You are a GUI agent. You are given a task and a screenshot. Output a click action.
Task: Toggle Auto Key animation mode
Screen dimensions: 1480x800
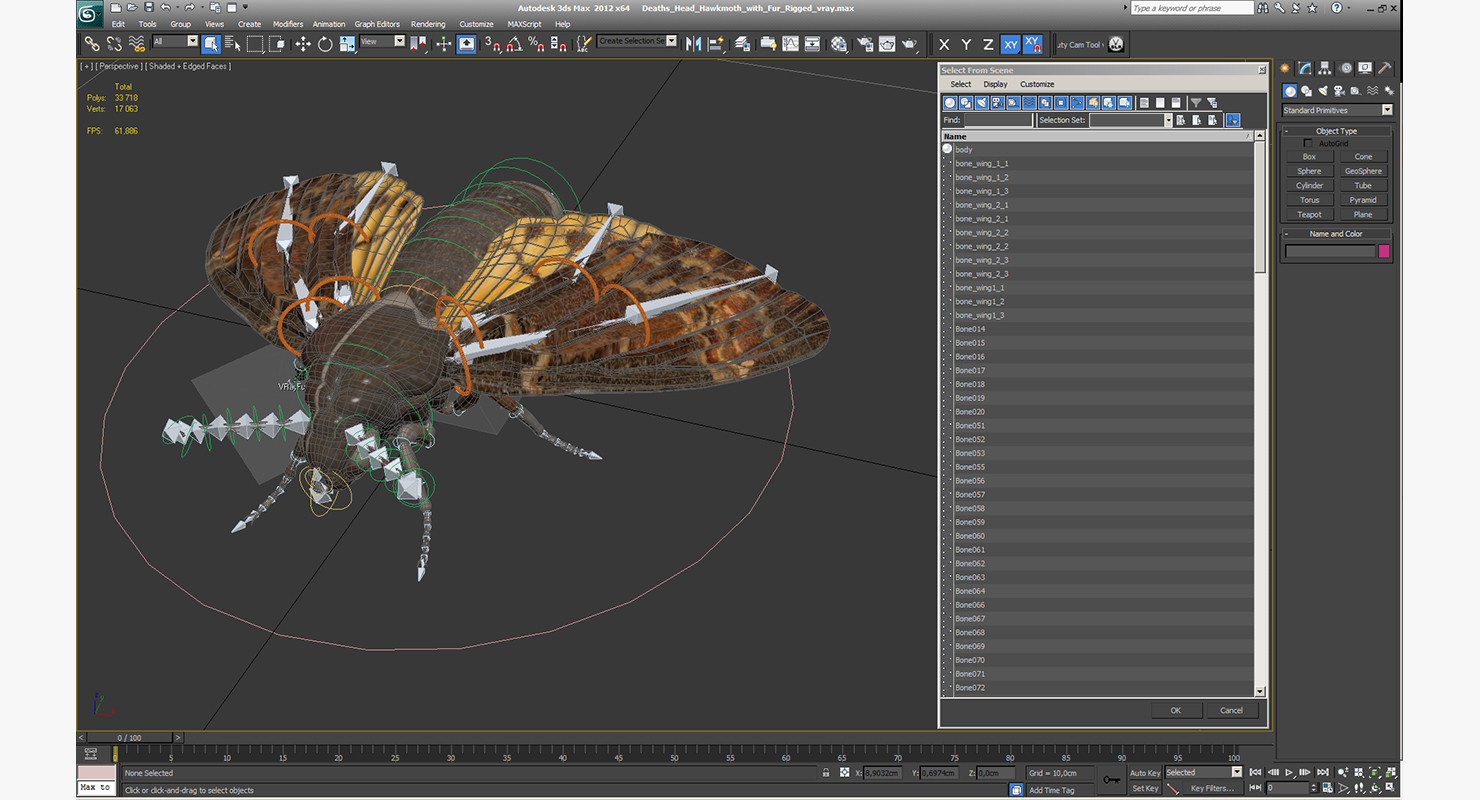coord(1145,773)
